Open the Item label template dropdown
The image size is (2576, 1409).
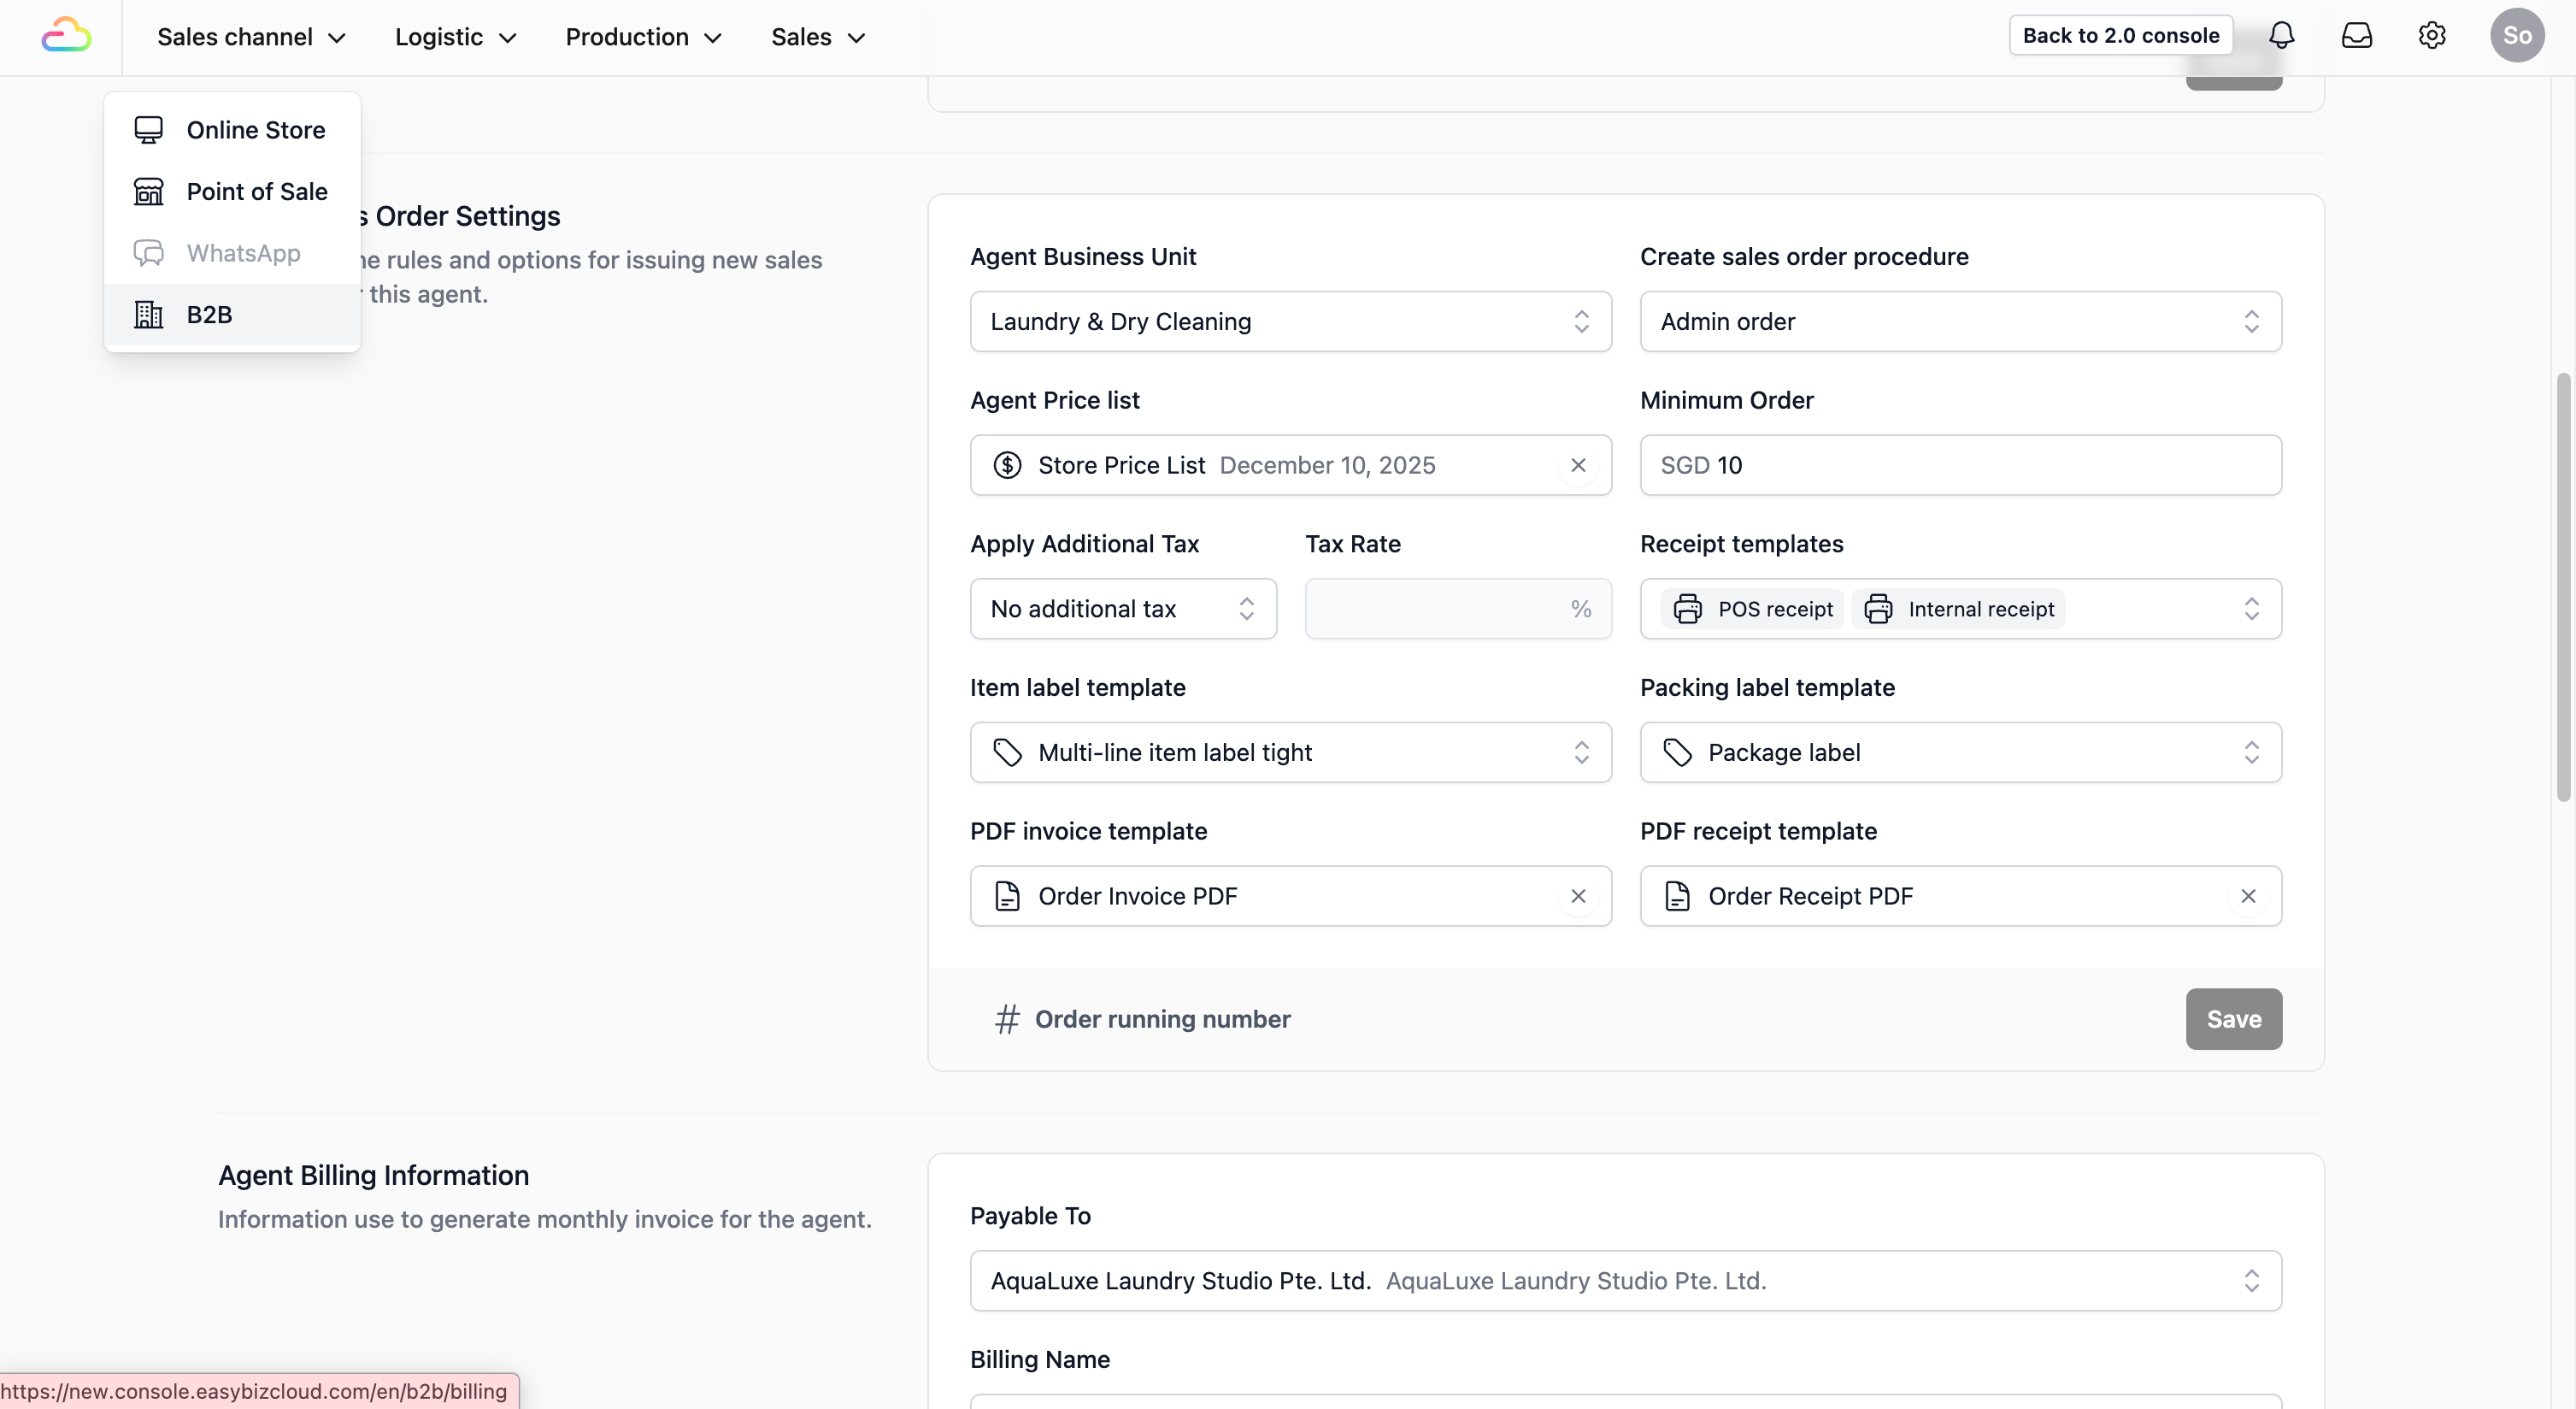(1290, 752)
